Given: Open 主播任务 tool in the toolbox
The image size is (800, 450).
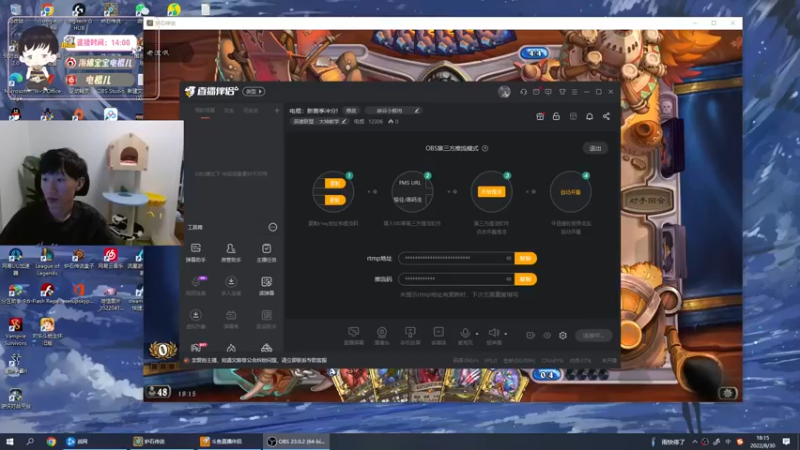Looking at the screenshot, I should click(x=266, y=253).
